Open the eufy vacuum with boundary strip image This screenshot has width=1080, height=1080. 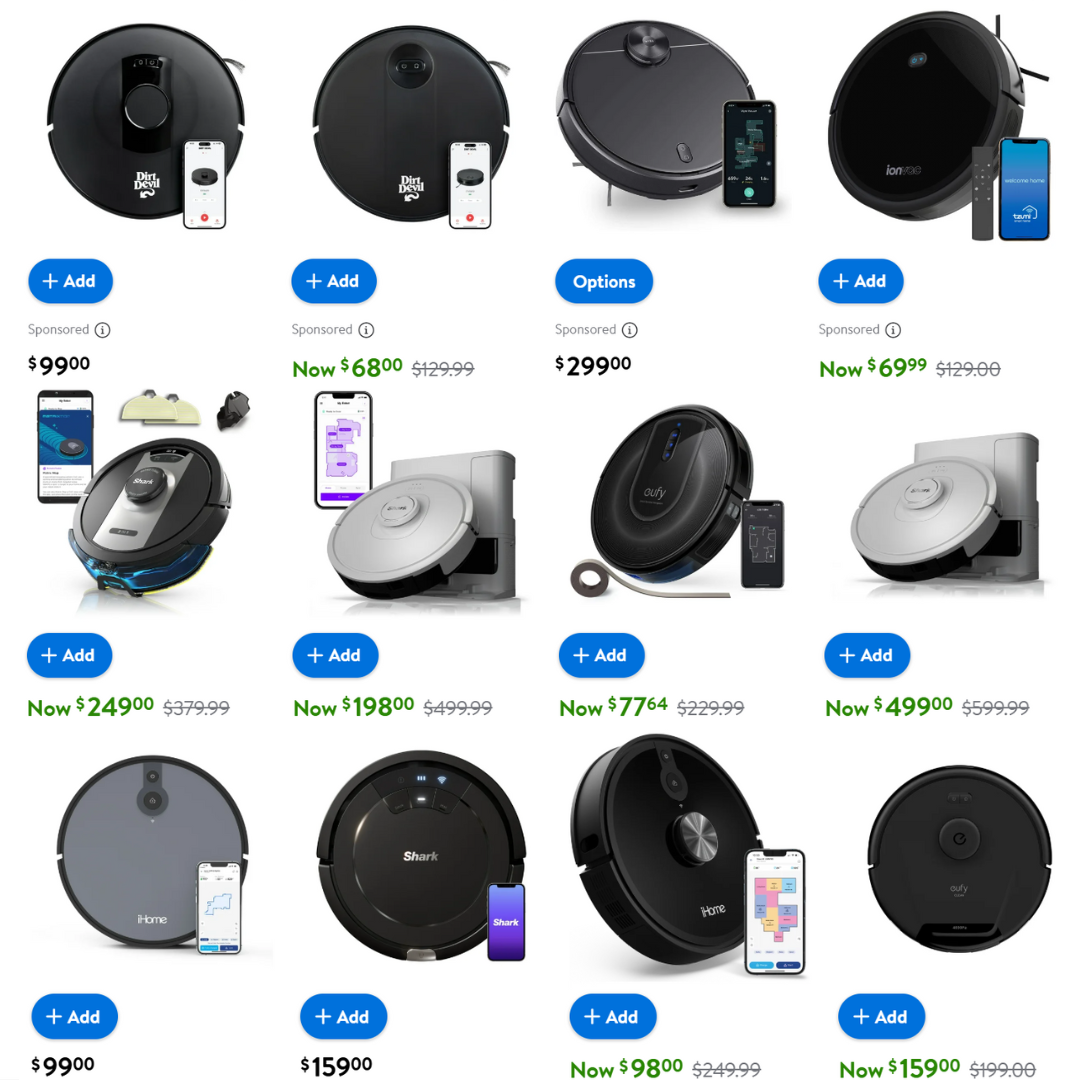tap(678, 501)
